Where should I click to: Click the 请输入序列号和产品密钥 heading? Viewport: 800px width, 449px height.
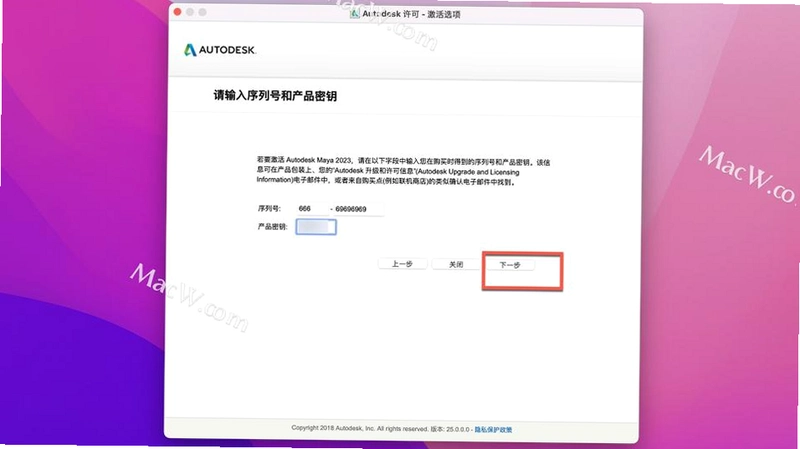click(275, 96)
